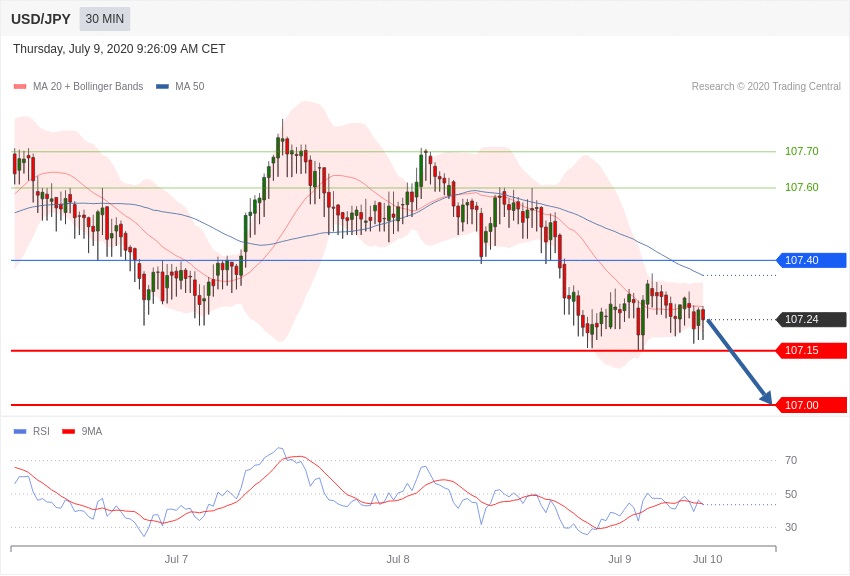Select the Jul 9 date marker
850x576 pixels.
coord(620,559)
